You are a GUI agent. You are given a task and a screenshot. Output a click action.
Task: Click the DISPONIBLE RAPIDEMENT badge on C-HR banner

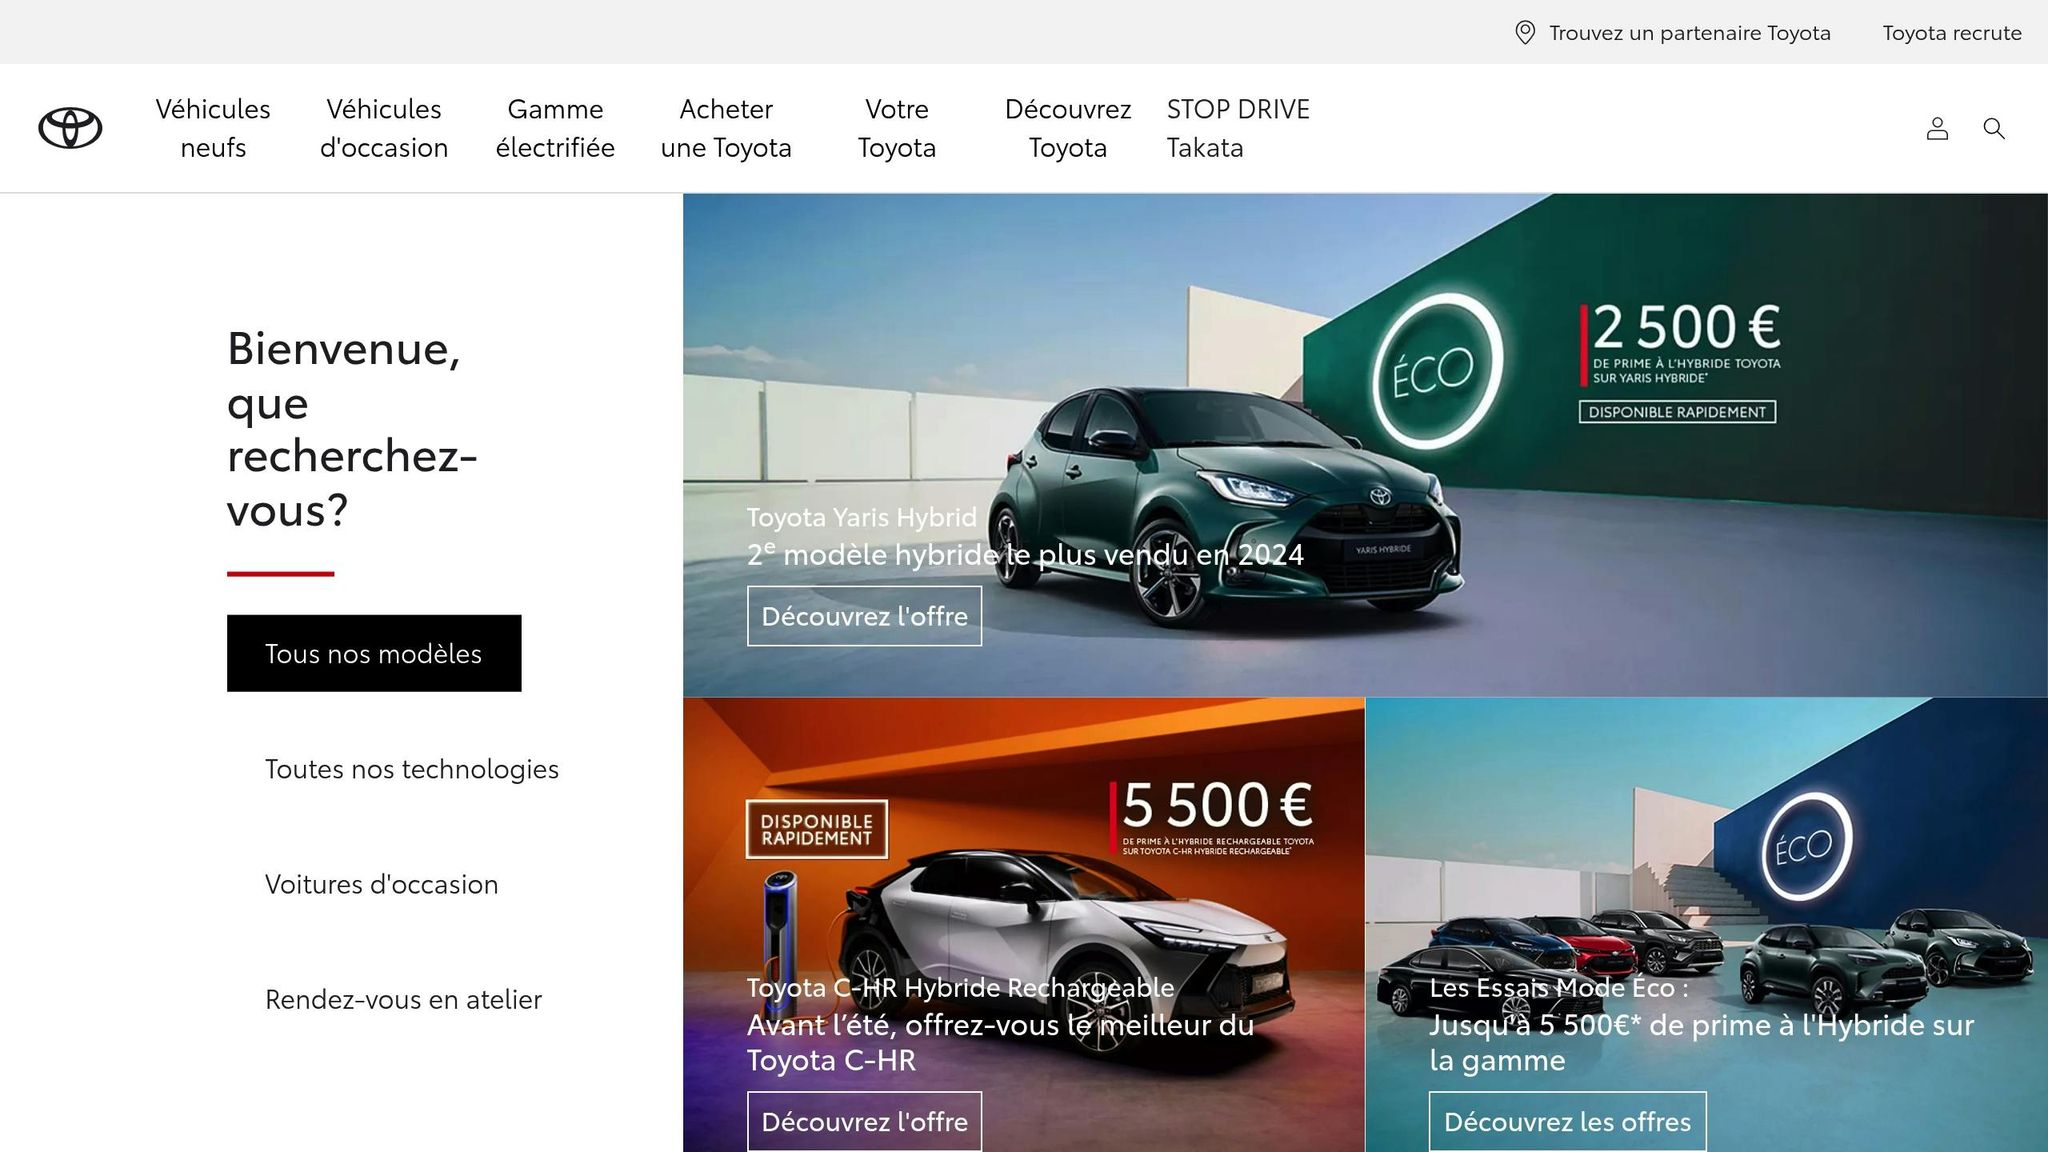[816, 829]
